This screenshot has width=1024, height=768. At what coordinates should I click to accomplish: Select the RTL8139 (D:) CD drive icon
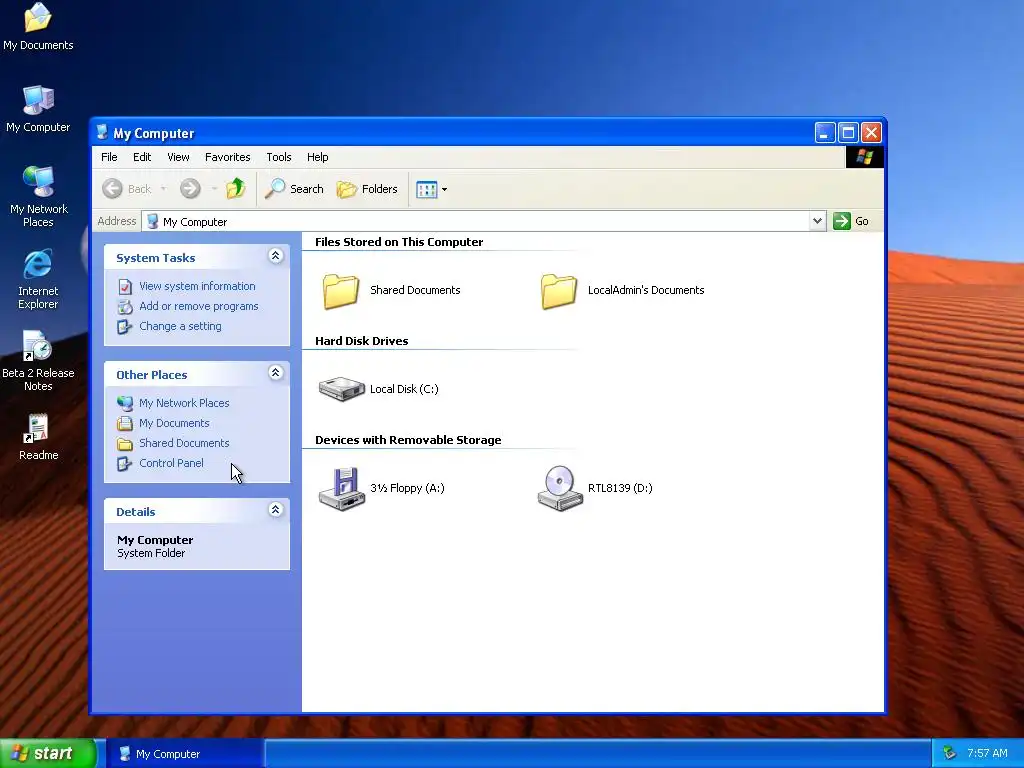[560, 488]
